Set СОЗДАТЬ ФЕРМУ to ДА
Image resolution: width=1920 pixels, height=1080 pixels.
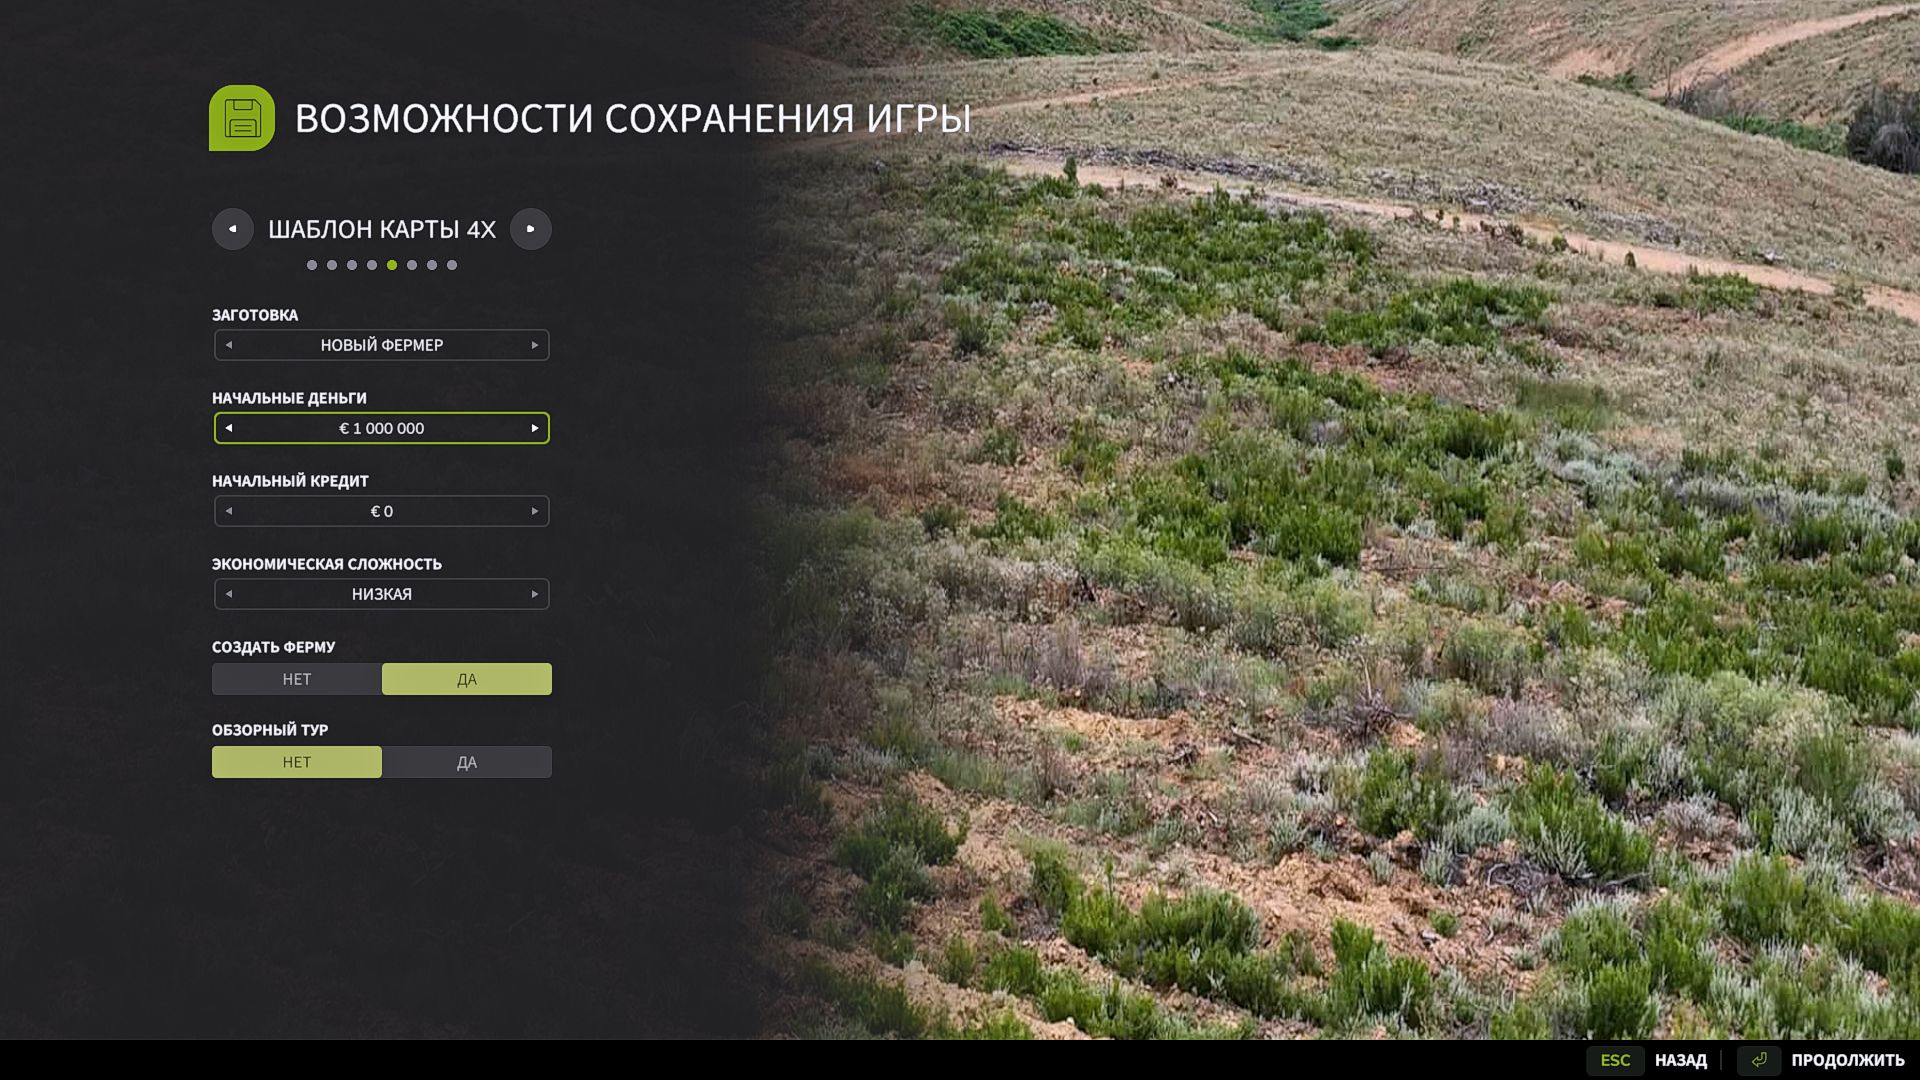pos(467,679)
